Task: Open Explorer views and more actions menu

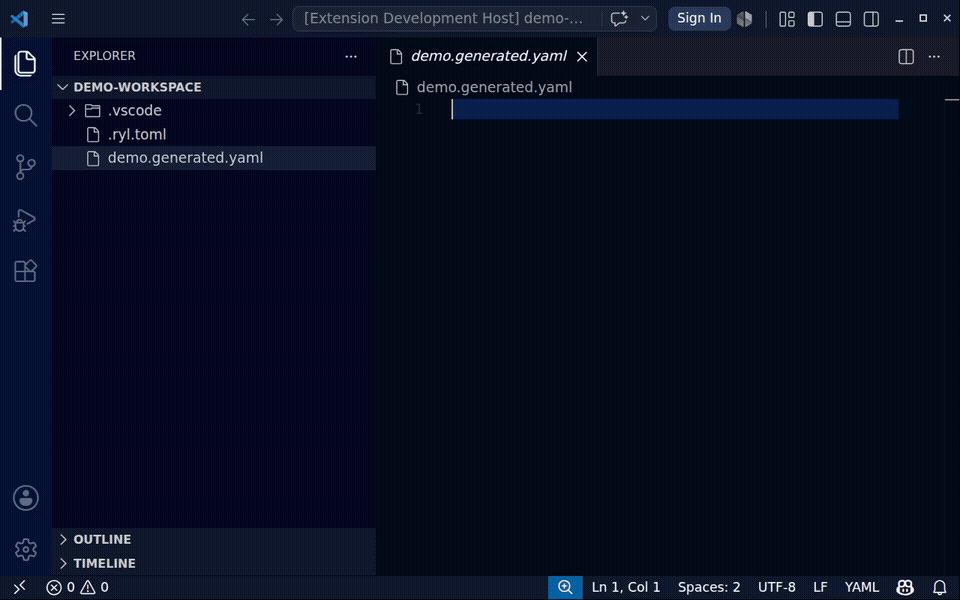Action: pos(351,56)
